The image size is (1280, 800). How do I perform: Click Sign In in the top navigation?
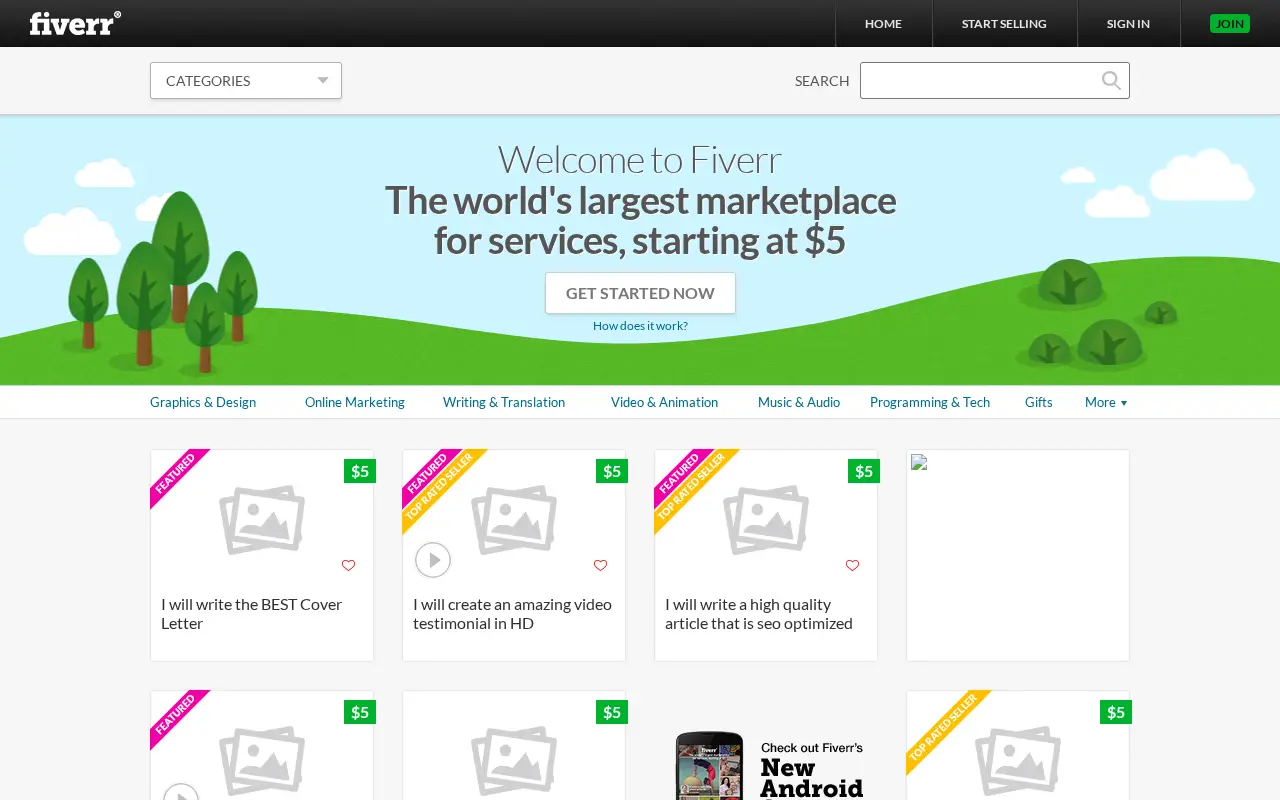tap(1128, 24)
